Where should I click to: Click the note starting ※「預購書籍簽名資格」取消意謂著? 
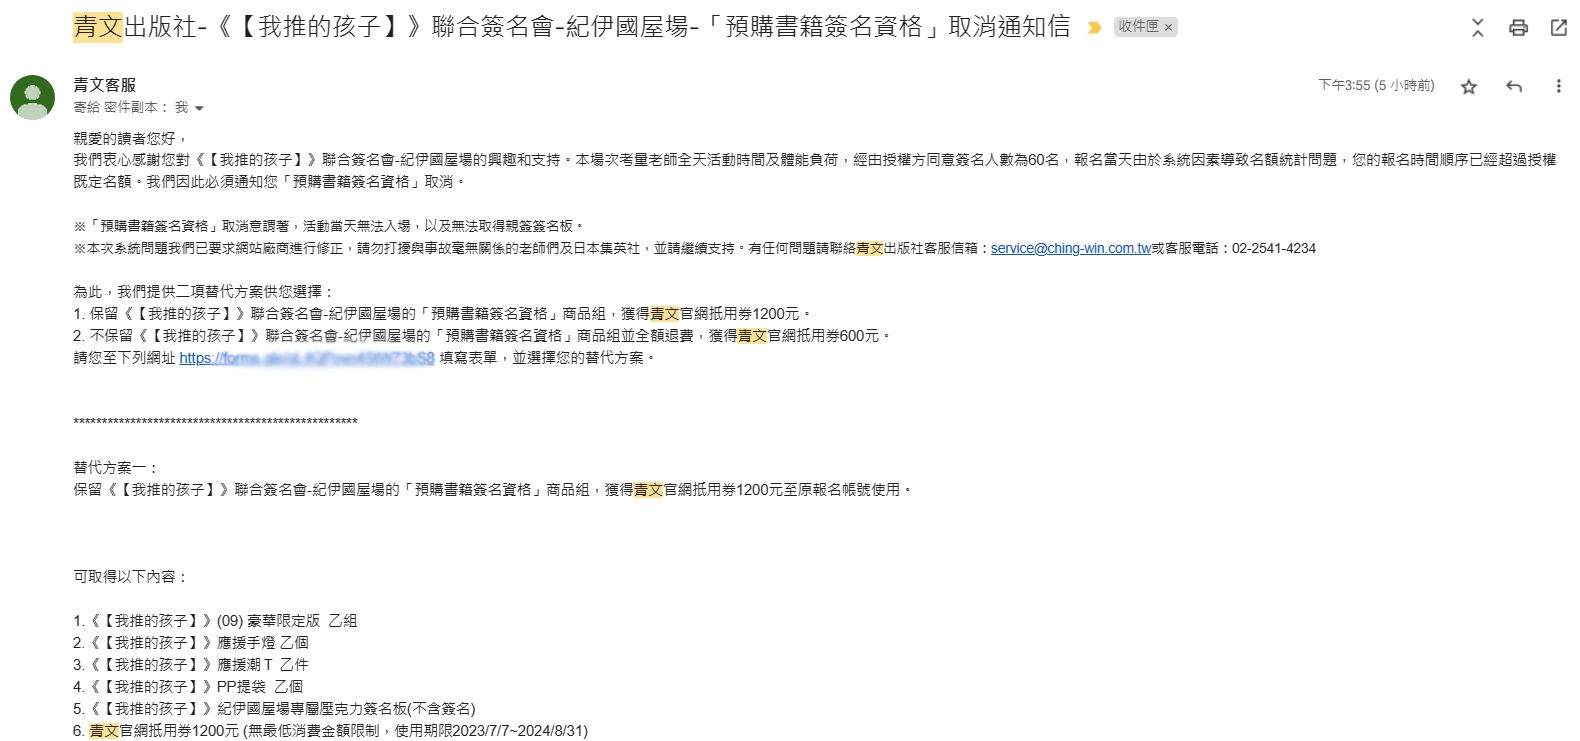[x=329, y=226]
